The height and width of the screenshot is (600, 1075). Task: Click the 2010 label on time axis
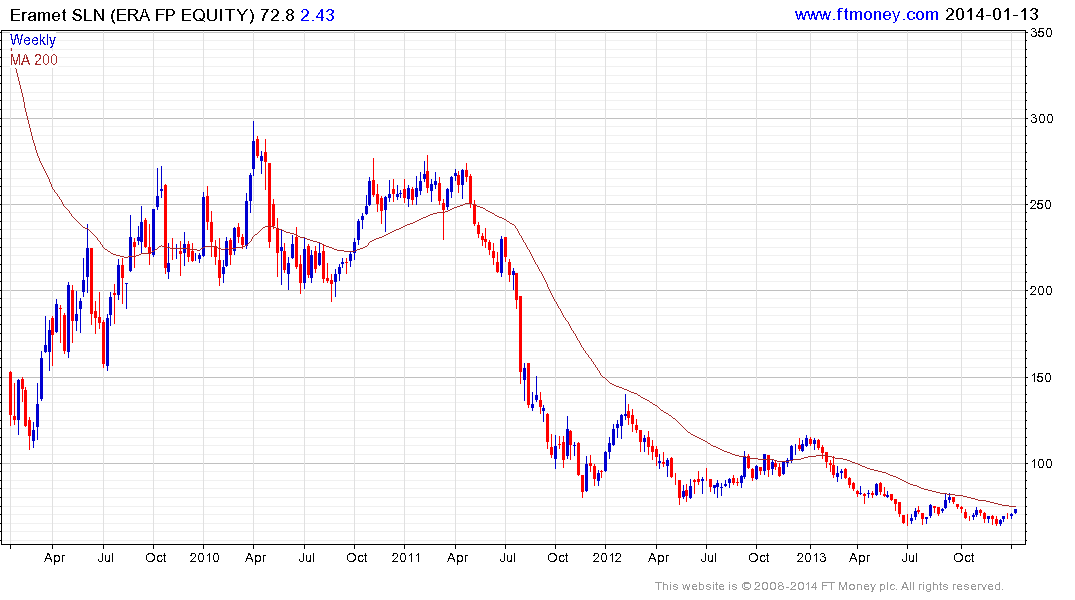[x=204, y=557]
